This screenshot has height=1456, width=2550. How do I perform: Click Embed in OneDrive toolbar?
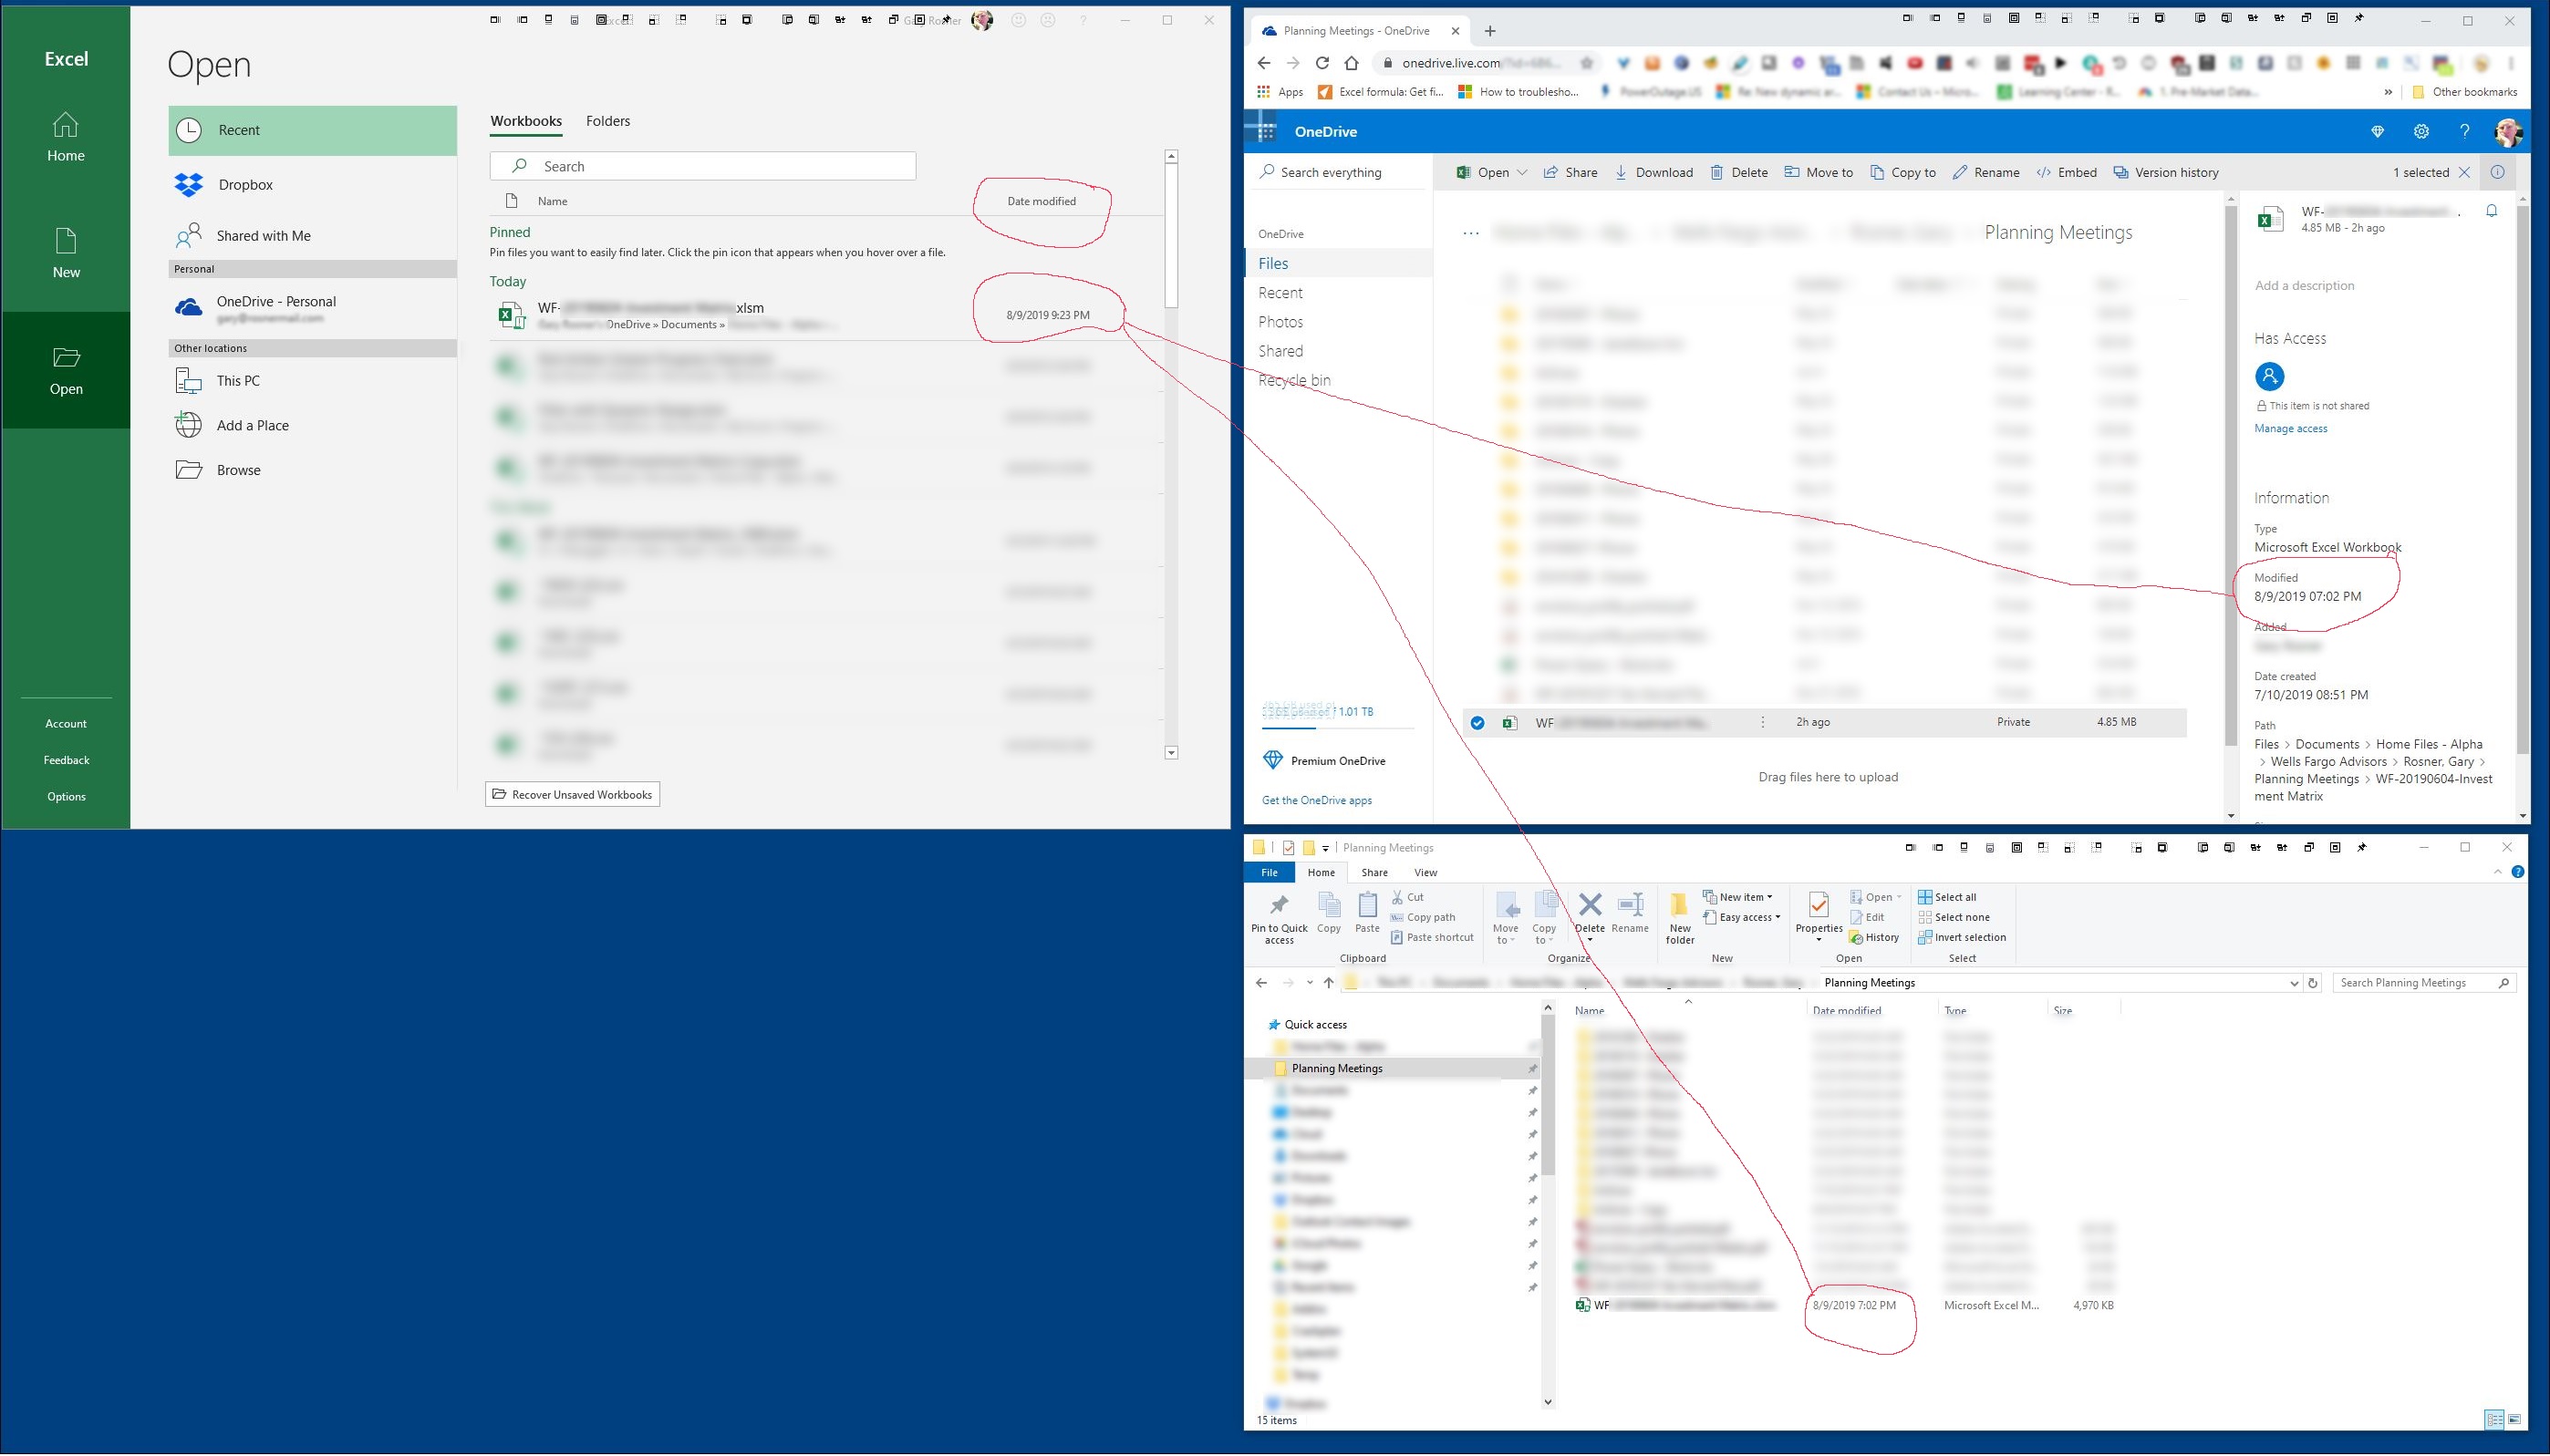click(x=2067, y=173)
